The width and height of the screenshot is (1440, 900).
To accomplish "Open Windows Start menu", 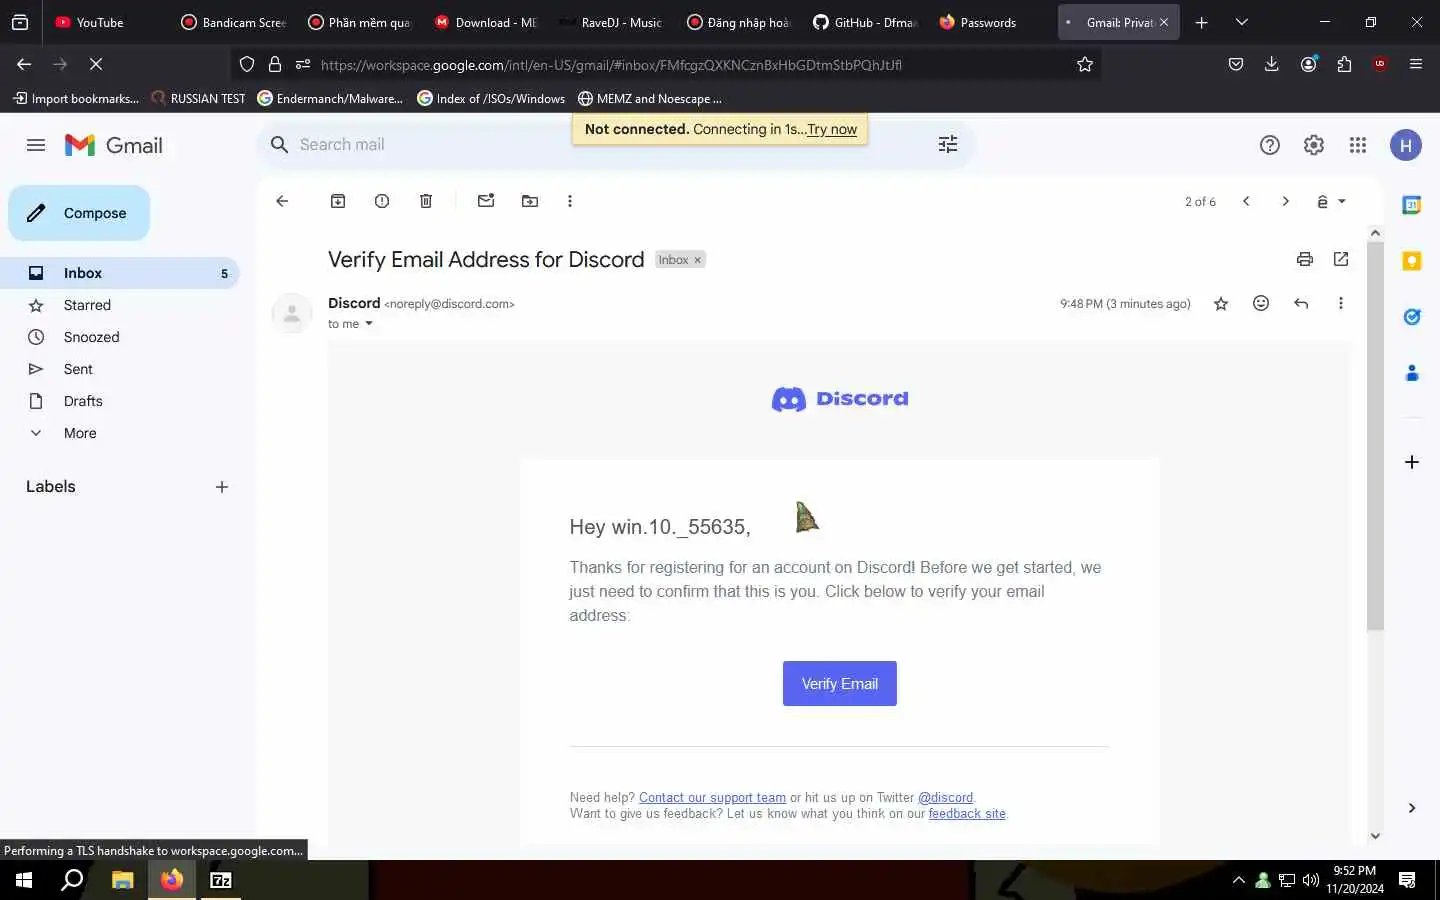I will pos(24,880).
